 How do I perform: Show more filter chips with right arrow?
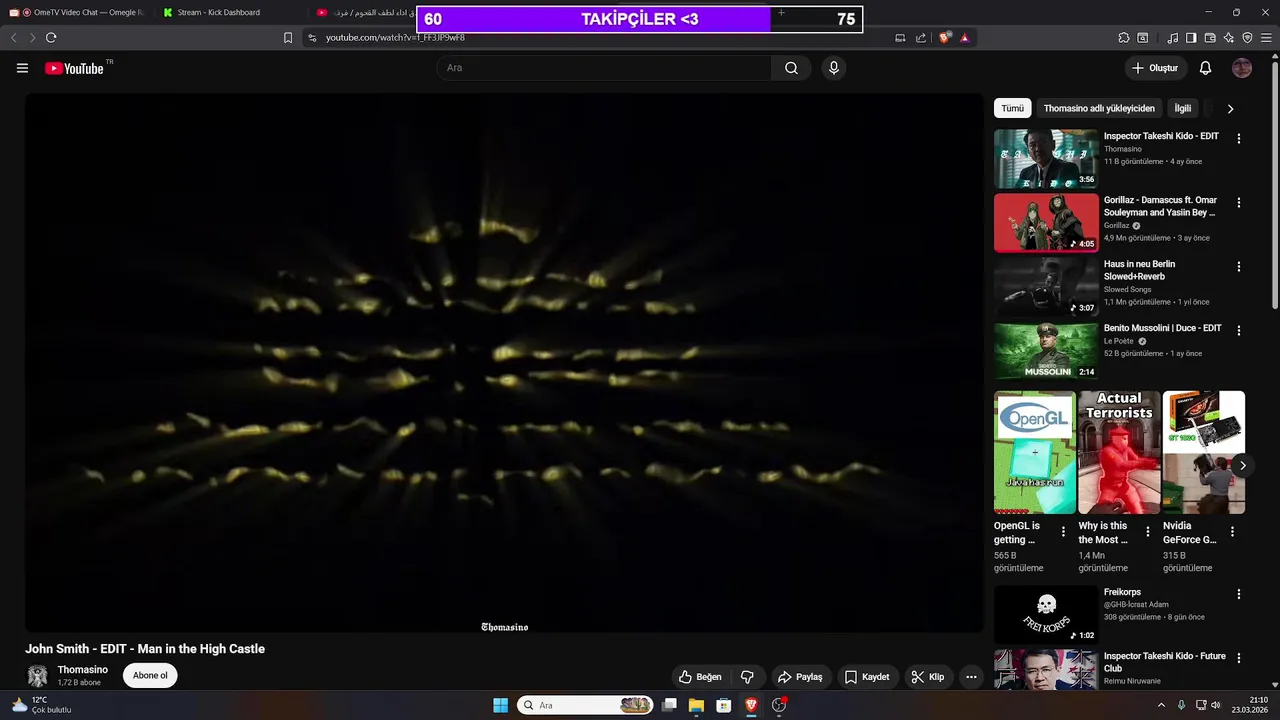pos(1230,108)
